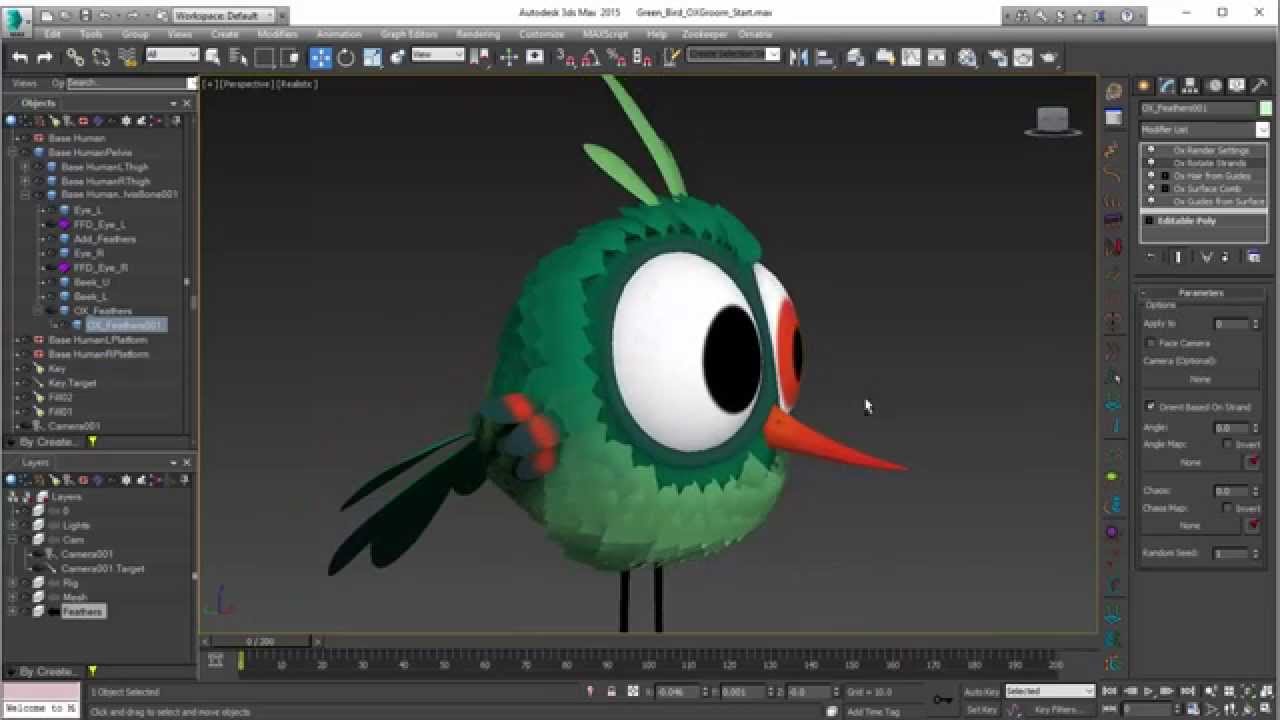Image resolution: width=1280 pixels, height=720 pixels.
Task: Expand the Rig layer
Action: [12, 582]
